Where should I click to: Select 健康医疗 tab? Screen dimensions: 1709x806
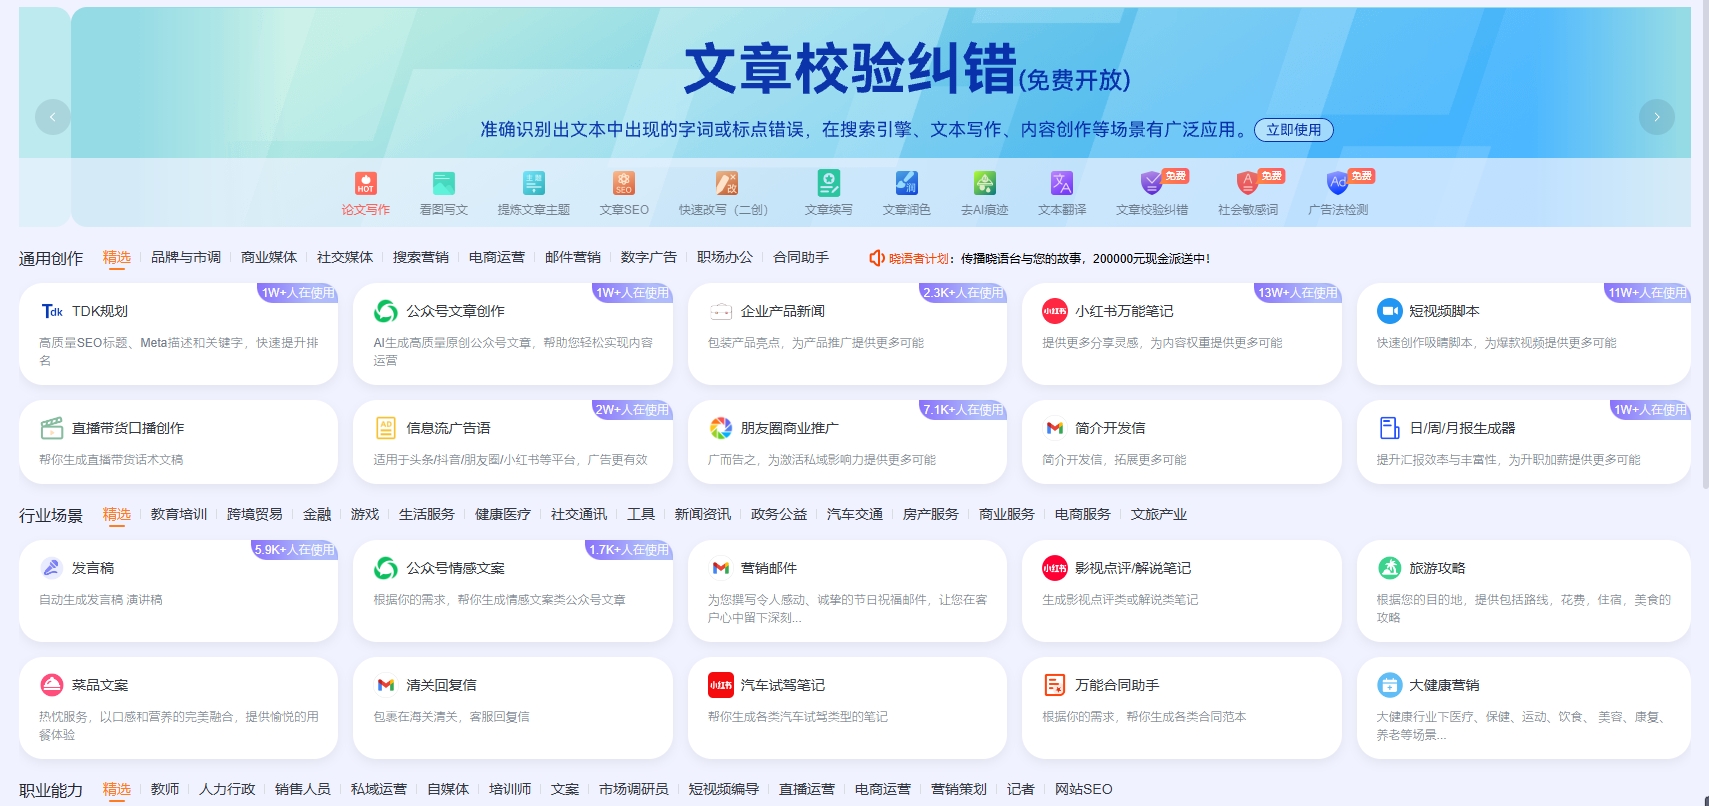pyautogui.click(x=503, y=514)
